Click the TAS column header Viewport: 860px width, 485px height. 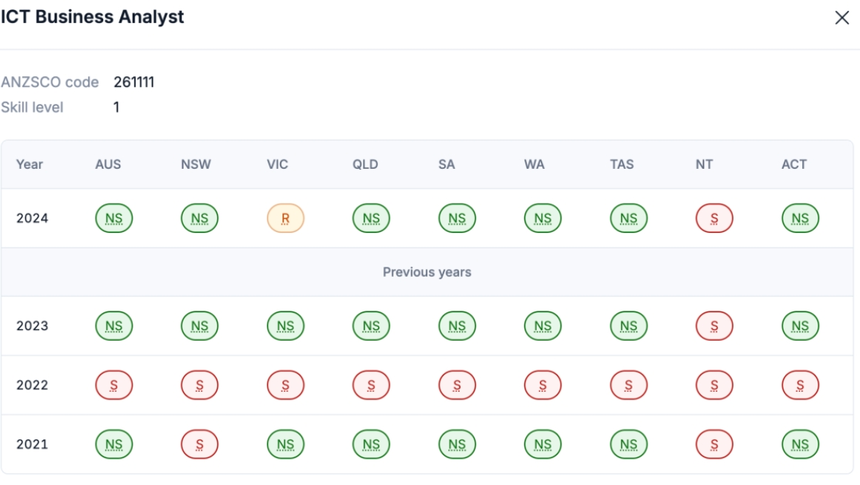pos(622,165)
